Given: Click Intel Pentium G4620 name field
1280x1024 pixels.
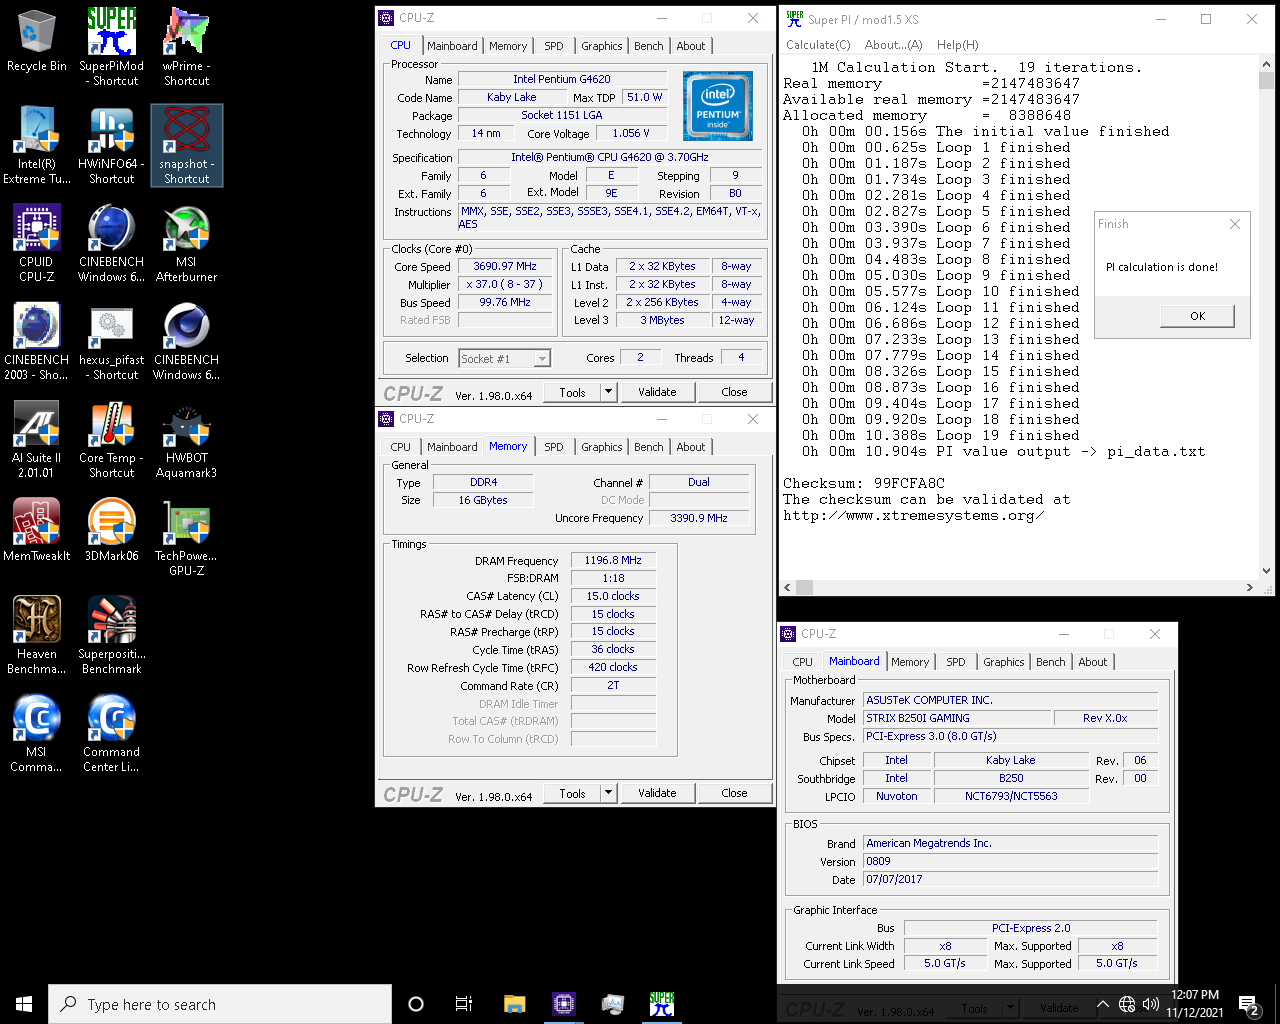Looking at the screenshot, I should [x=562, y=79].
